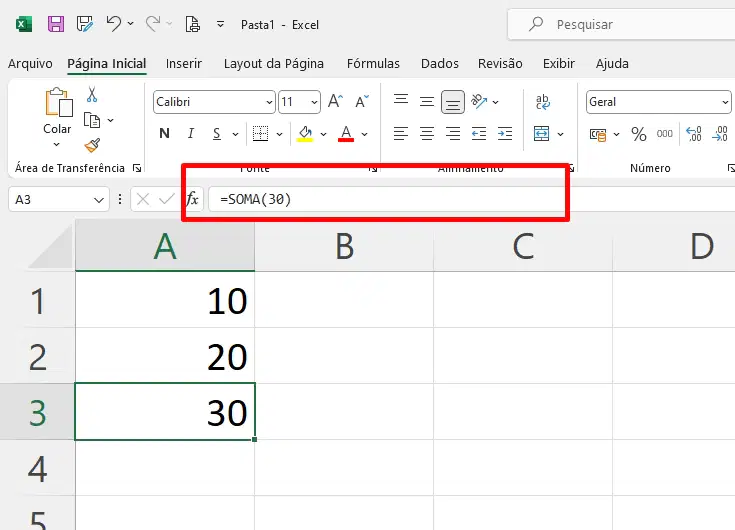Open the undo history dropdown arrow
Image resolution: width=735 pixels, height=530 pixels.
131,23
